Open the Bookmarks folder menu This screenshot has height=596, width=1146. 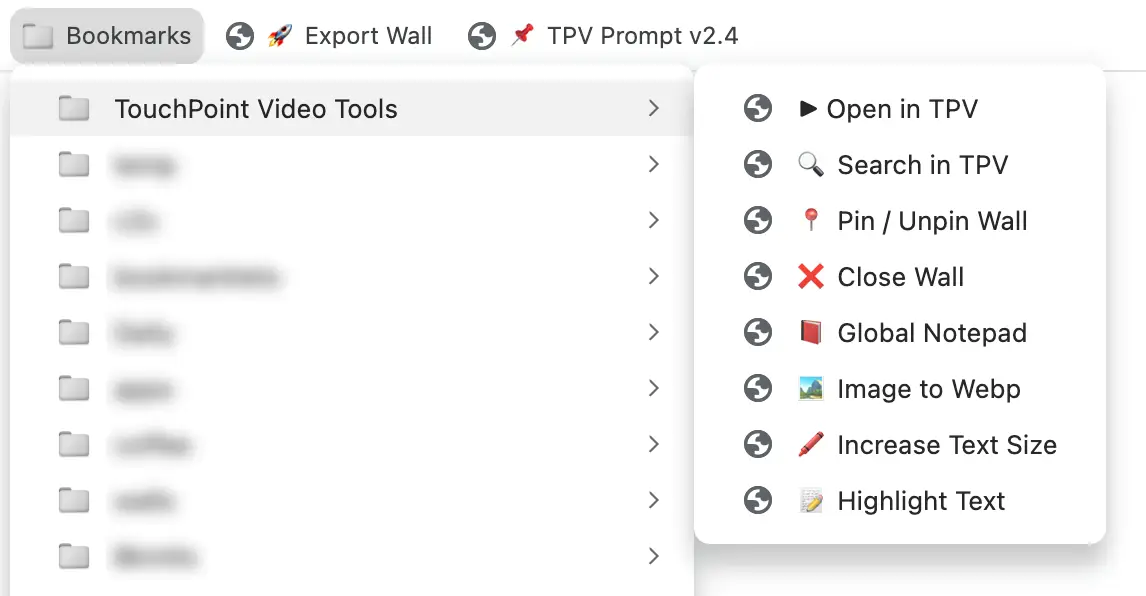(108, 37)
